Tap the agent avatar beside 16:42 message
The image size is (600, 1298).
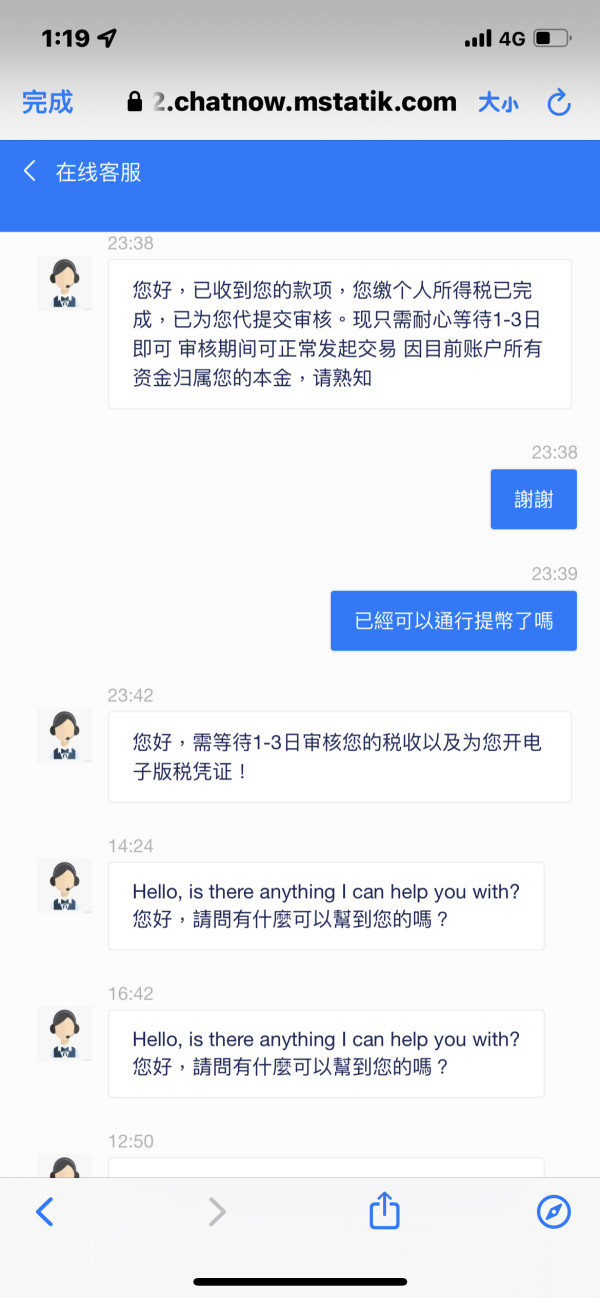coord(64,1033)
